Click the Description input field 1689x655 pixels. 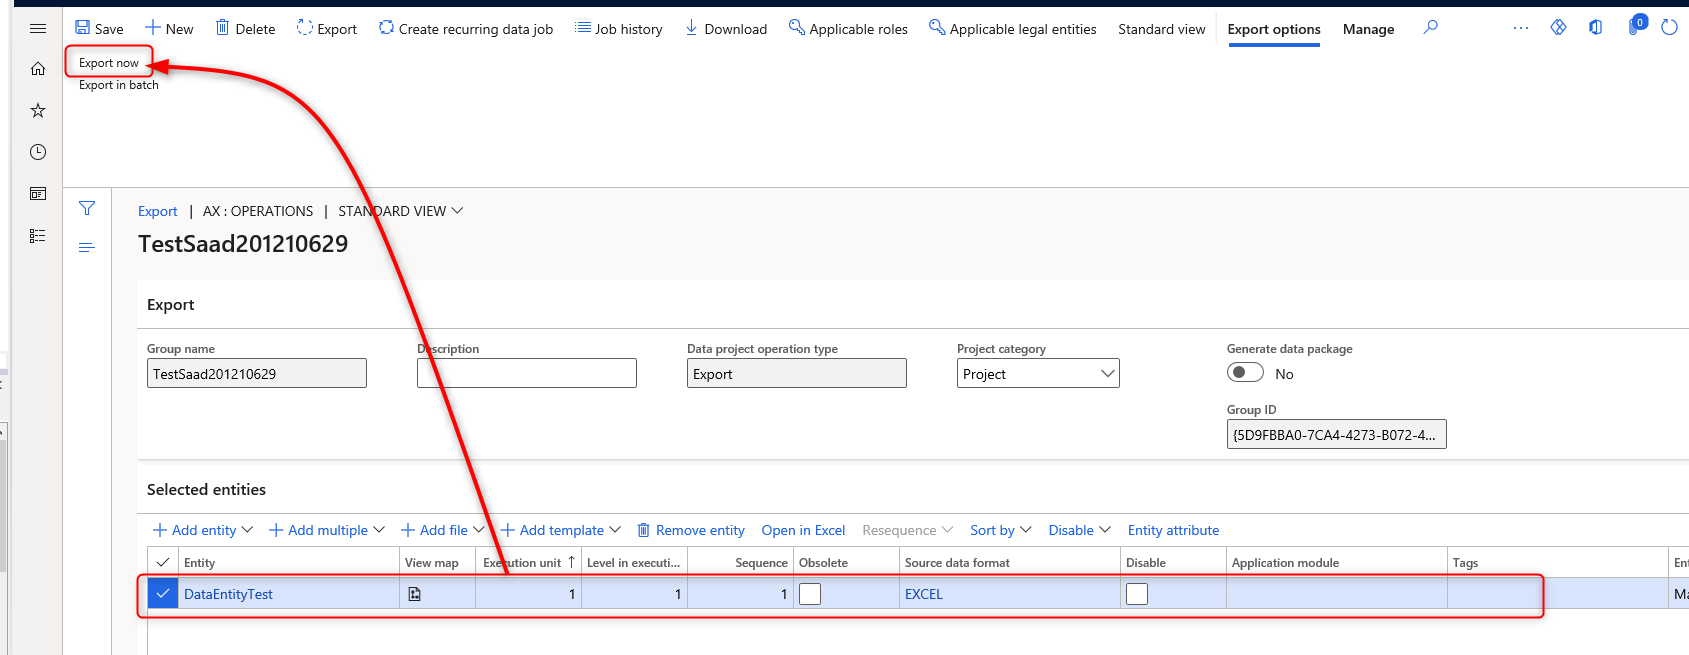[527, 373]
